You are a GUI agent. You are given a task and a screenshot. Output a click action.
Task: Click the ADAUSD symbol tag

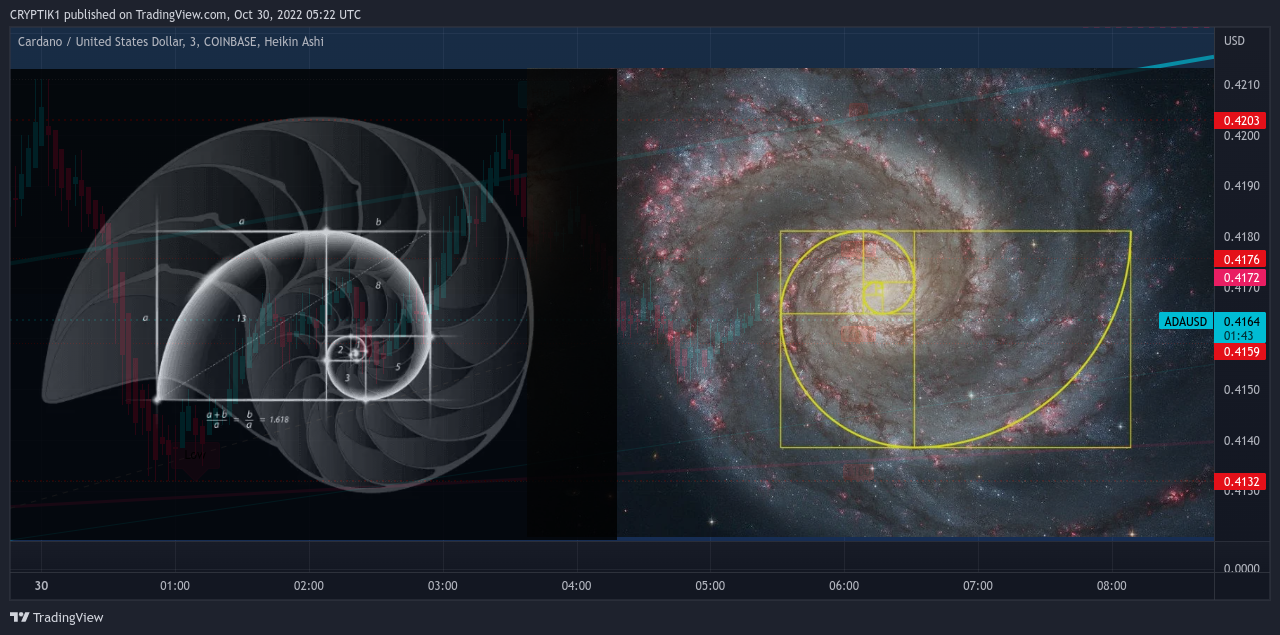pos(1186,321)
